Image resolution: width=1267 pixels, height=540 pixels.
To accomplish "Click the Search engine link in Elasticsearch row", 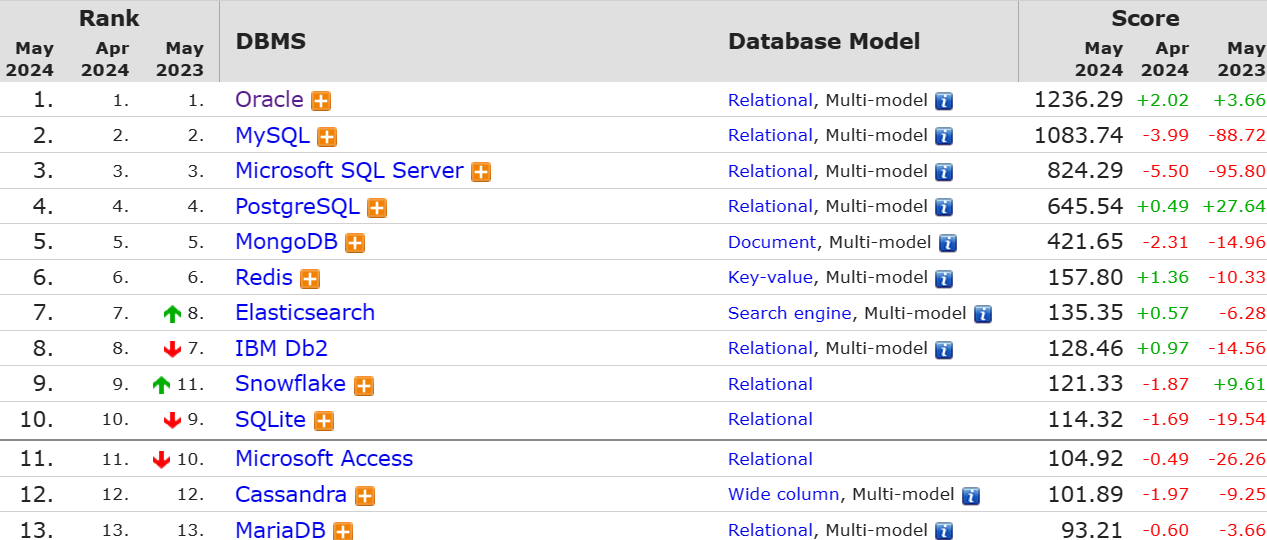I will click(x=790, y=313).
